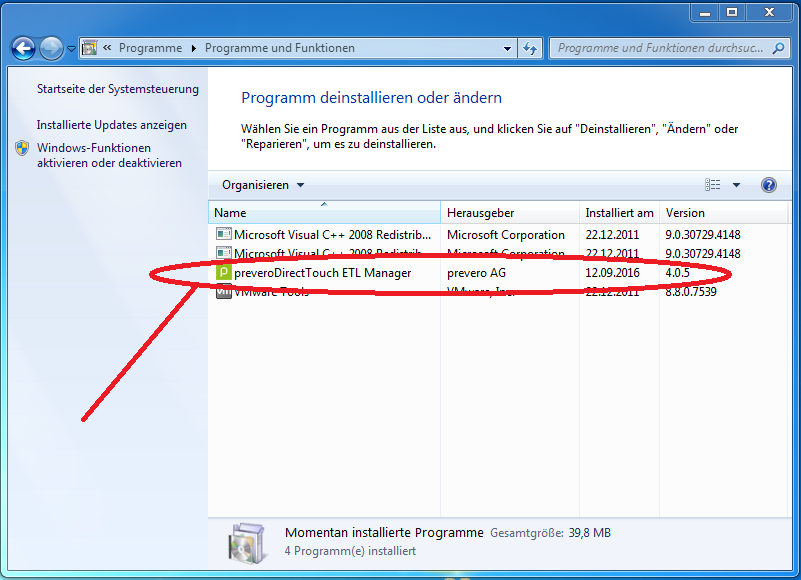Click version 4.0.5 cell
801x580 pixels.
coord(677,273)
